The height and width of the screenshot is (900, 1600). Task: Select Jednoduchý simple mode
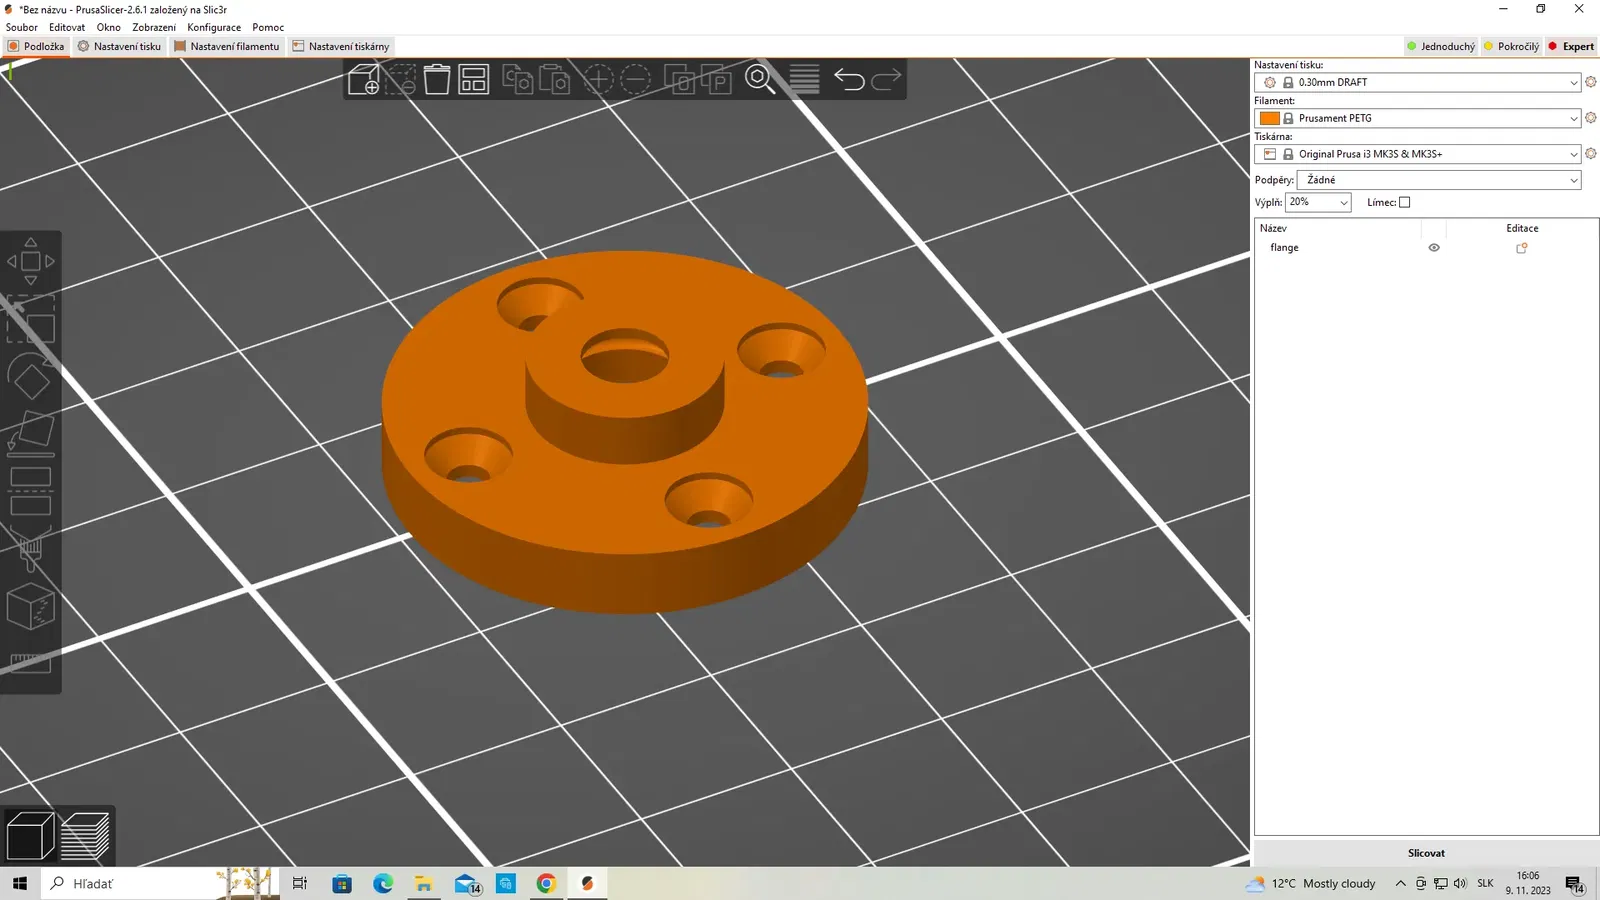click(x=1441, y=46)
